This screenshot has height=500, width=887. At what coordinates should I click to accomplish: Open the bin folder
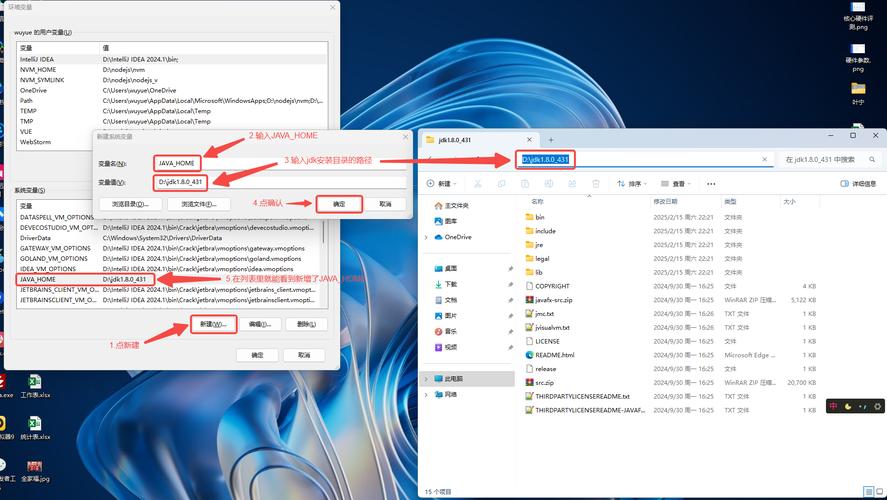(x=539, y=217)
